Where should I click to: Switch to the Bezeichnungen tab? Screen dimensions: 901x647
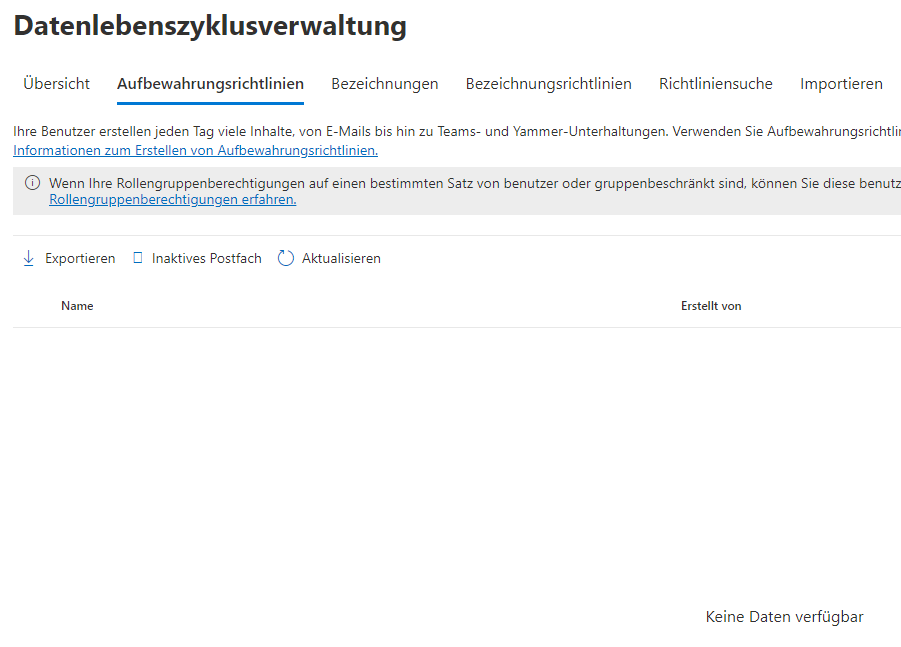(x=384, y=84)
